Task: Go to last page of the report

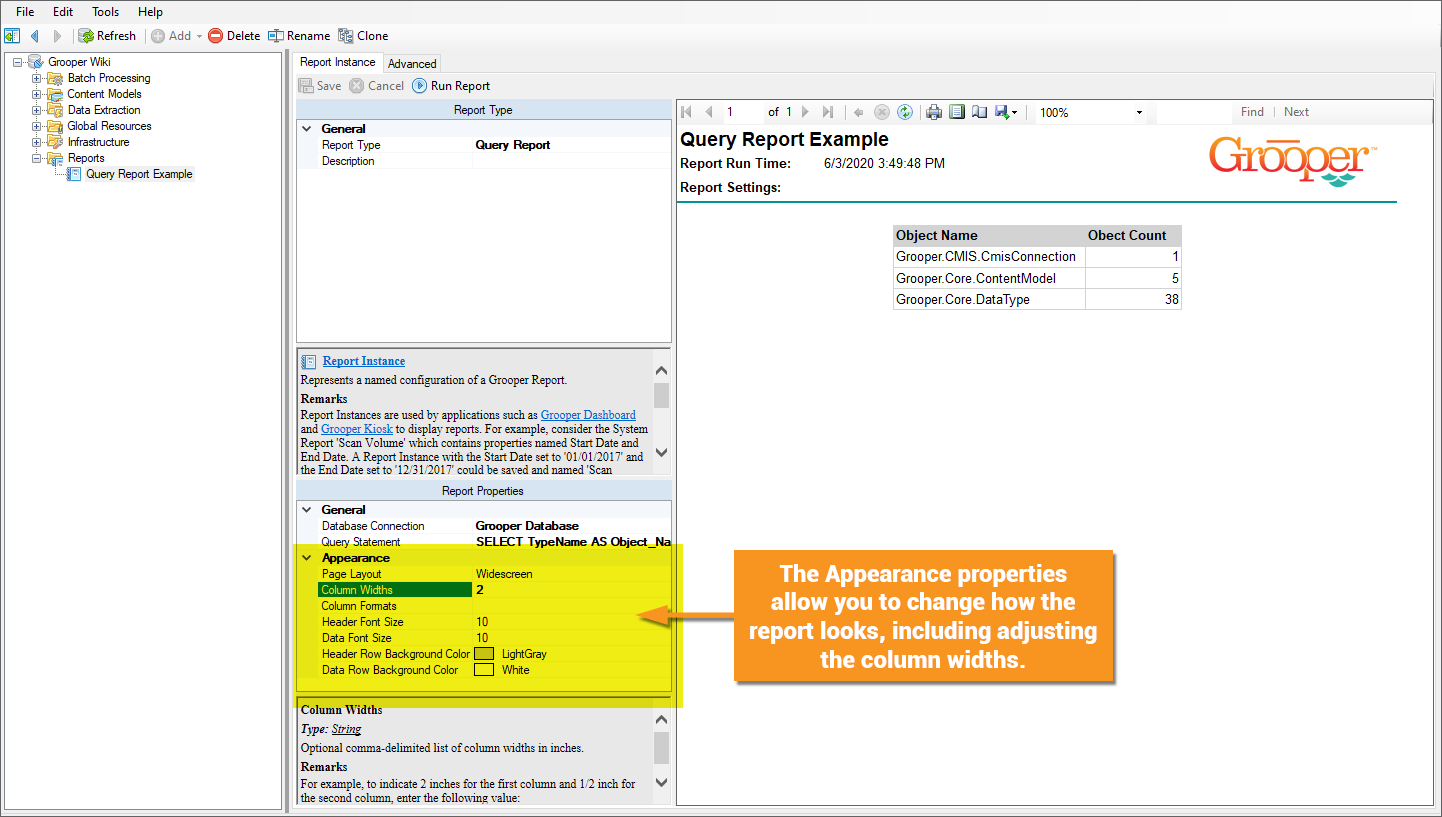Action: [x=828, y=112]
